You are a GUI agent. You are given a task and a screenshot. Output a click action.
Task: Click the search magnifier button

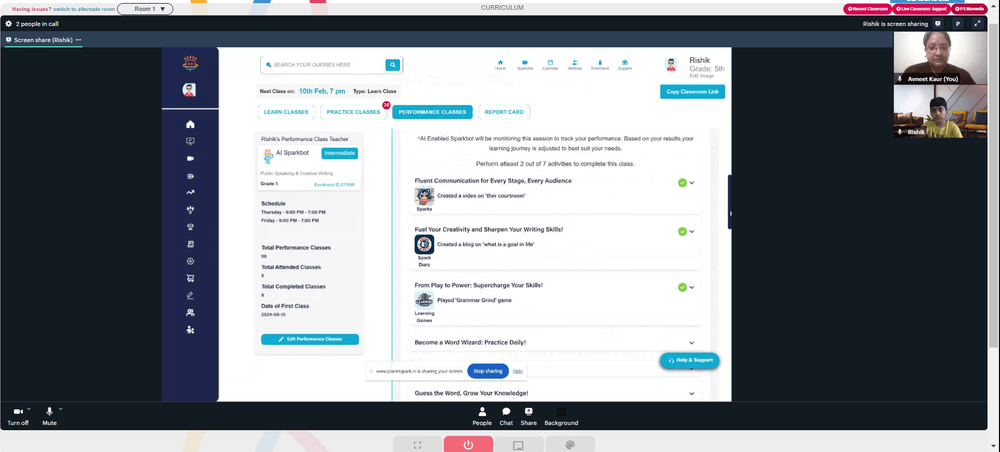coord(393,65)
